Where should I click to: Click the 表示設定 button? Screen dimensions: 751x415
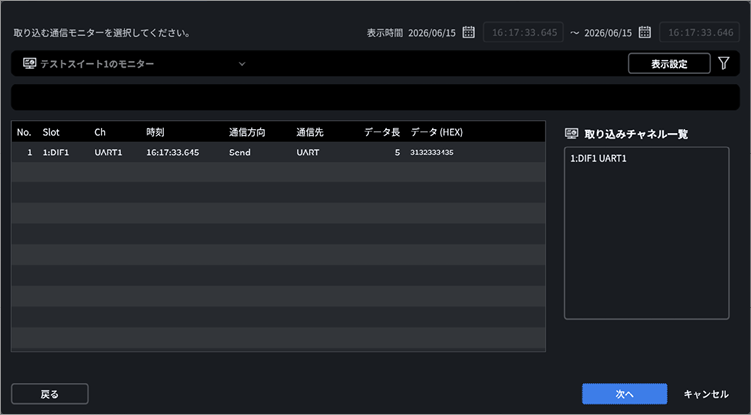pos(669,64)
